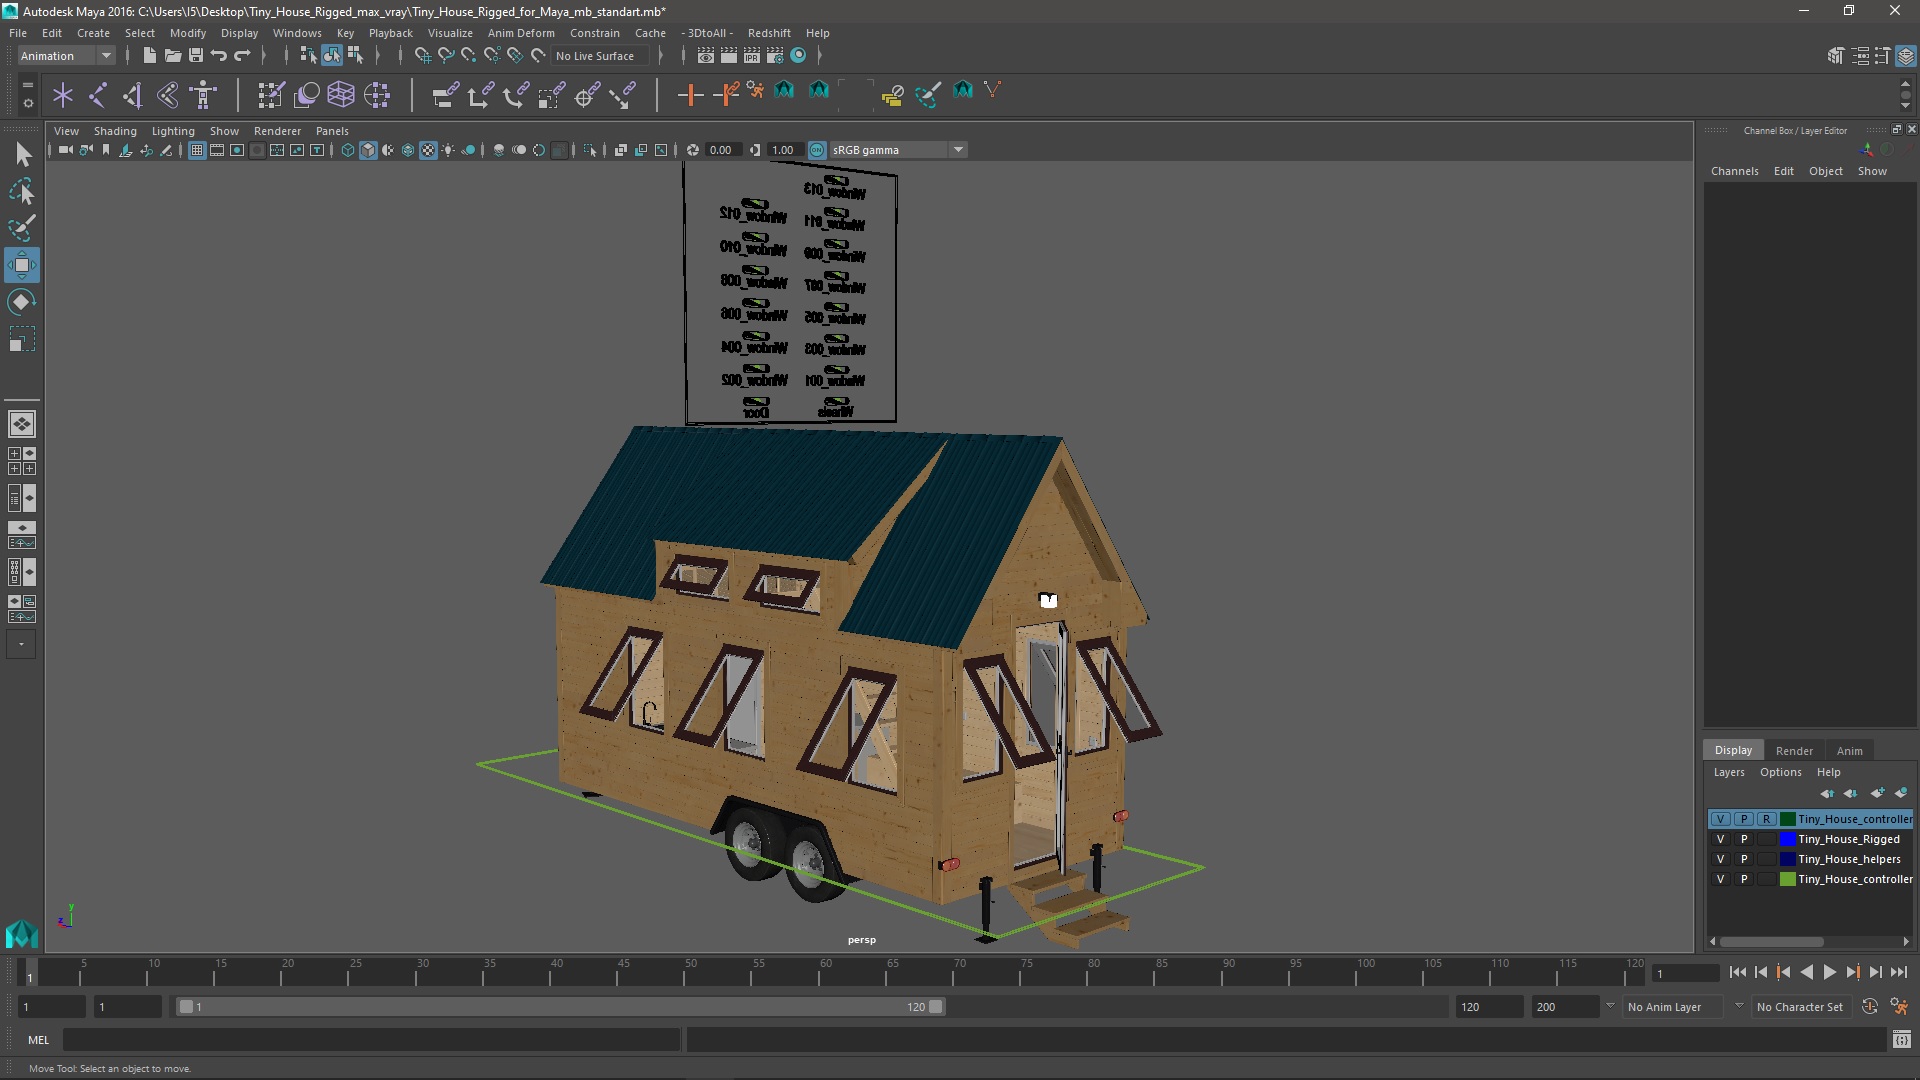Screen dimensions: 1920x1080
Task: Click the No Live Surface field
Action: (601, 56)
